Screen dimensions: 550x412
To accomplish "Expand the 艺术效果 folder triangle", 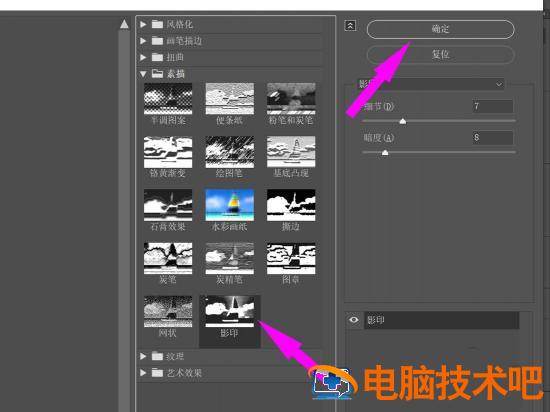I will click(x=143, y=373).
